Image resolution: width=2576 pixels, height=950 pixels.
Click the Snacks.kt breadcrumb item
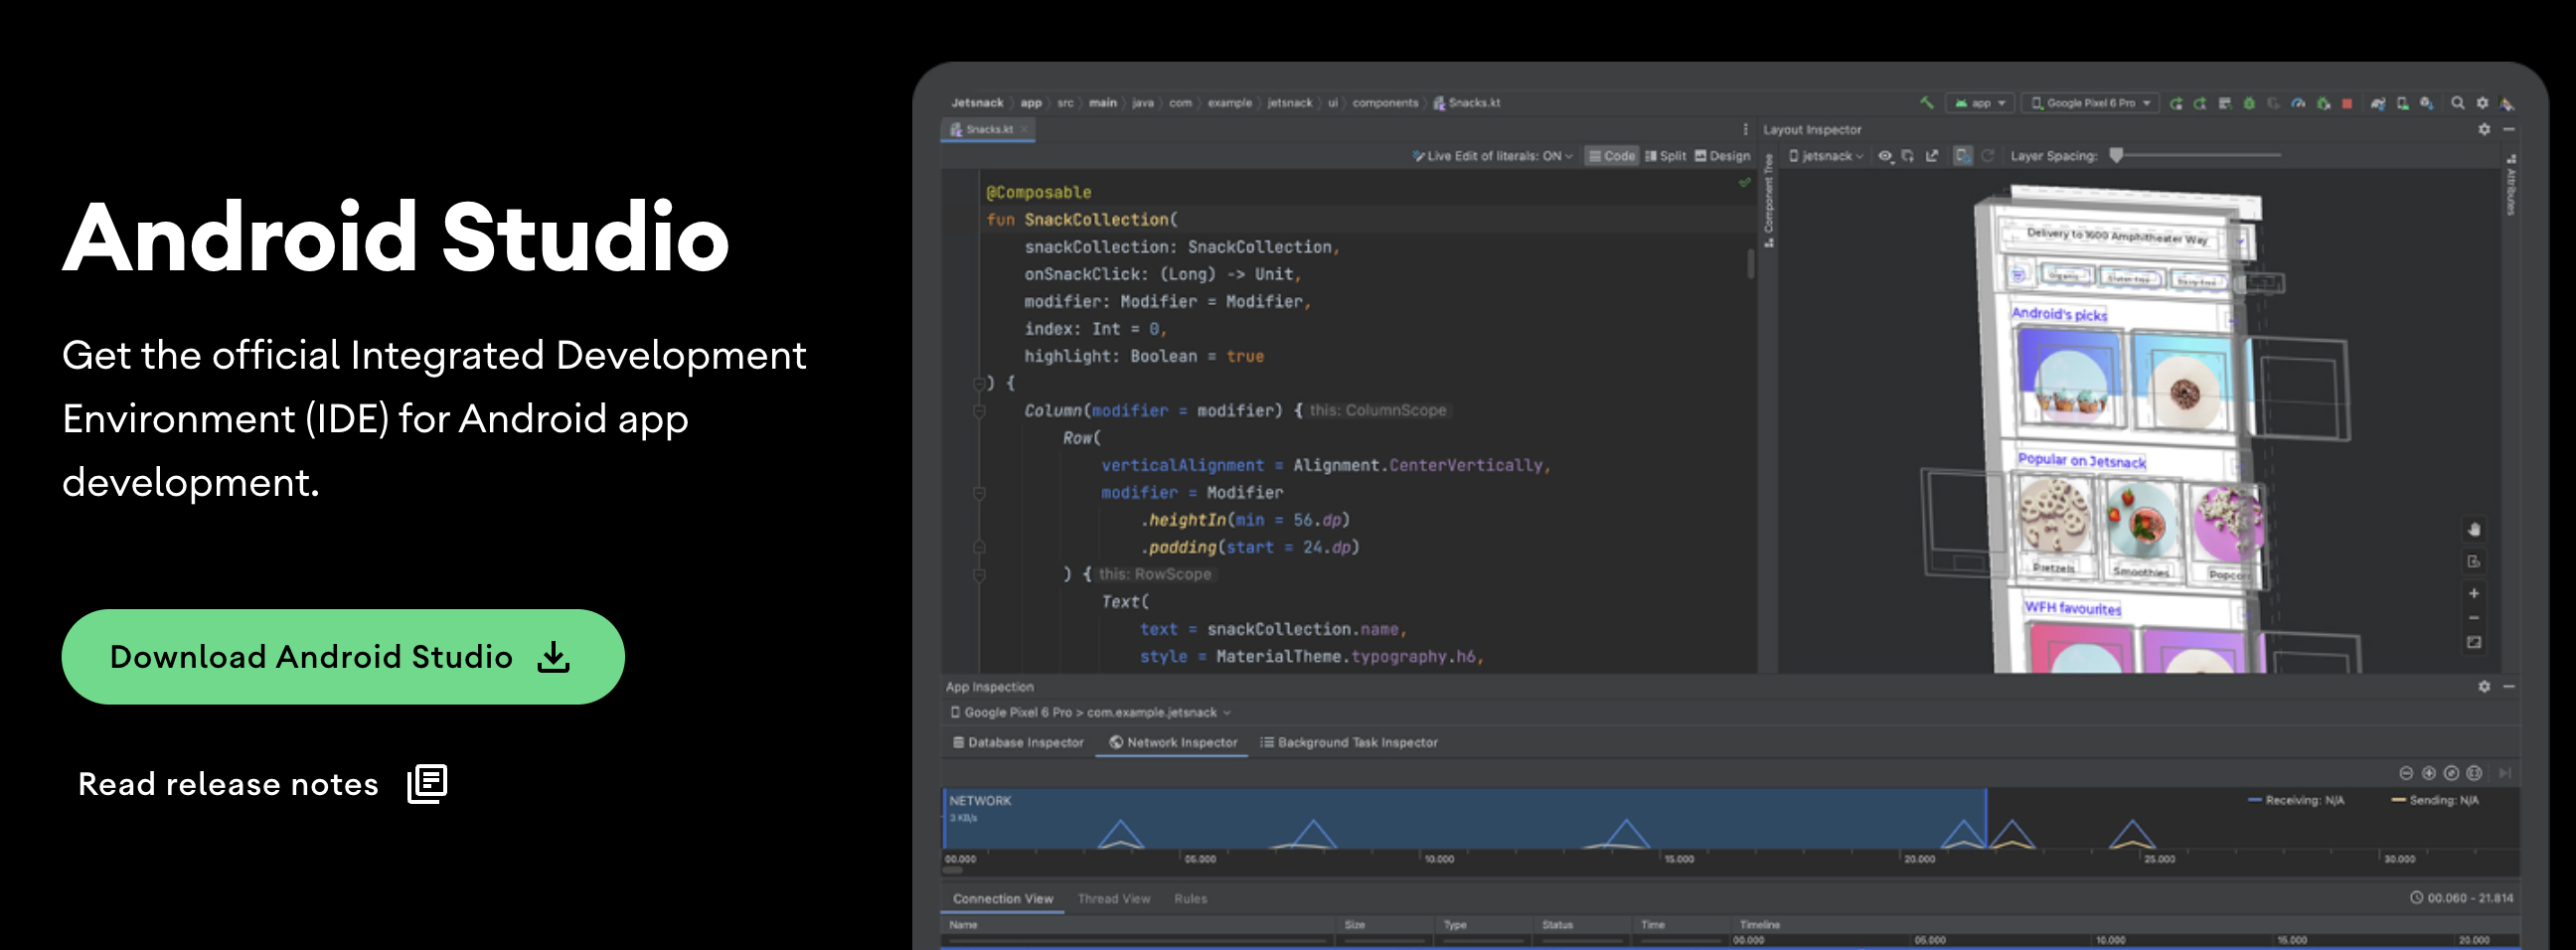(1467, 102)
